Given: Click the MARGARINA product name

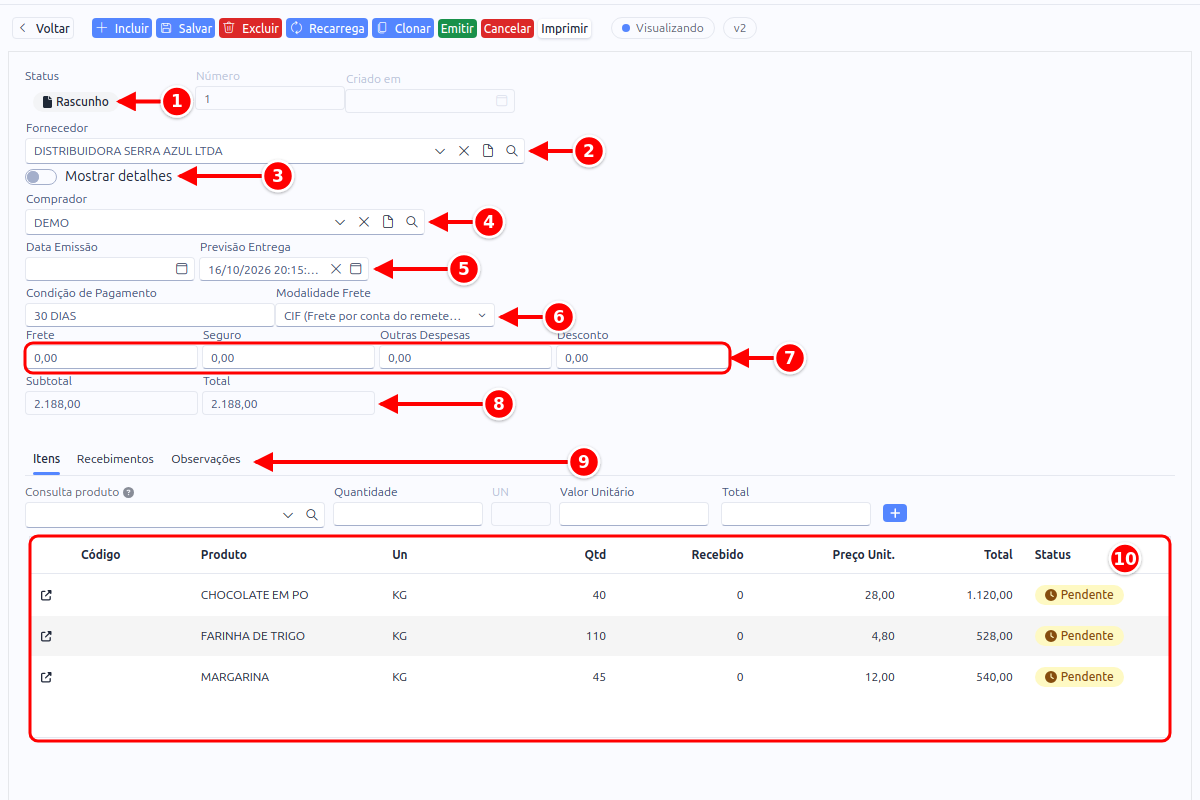Looking at the screenshot, I should coord(235,677).
